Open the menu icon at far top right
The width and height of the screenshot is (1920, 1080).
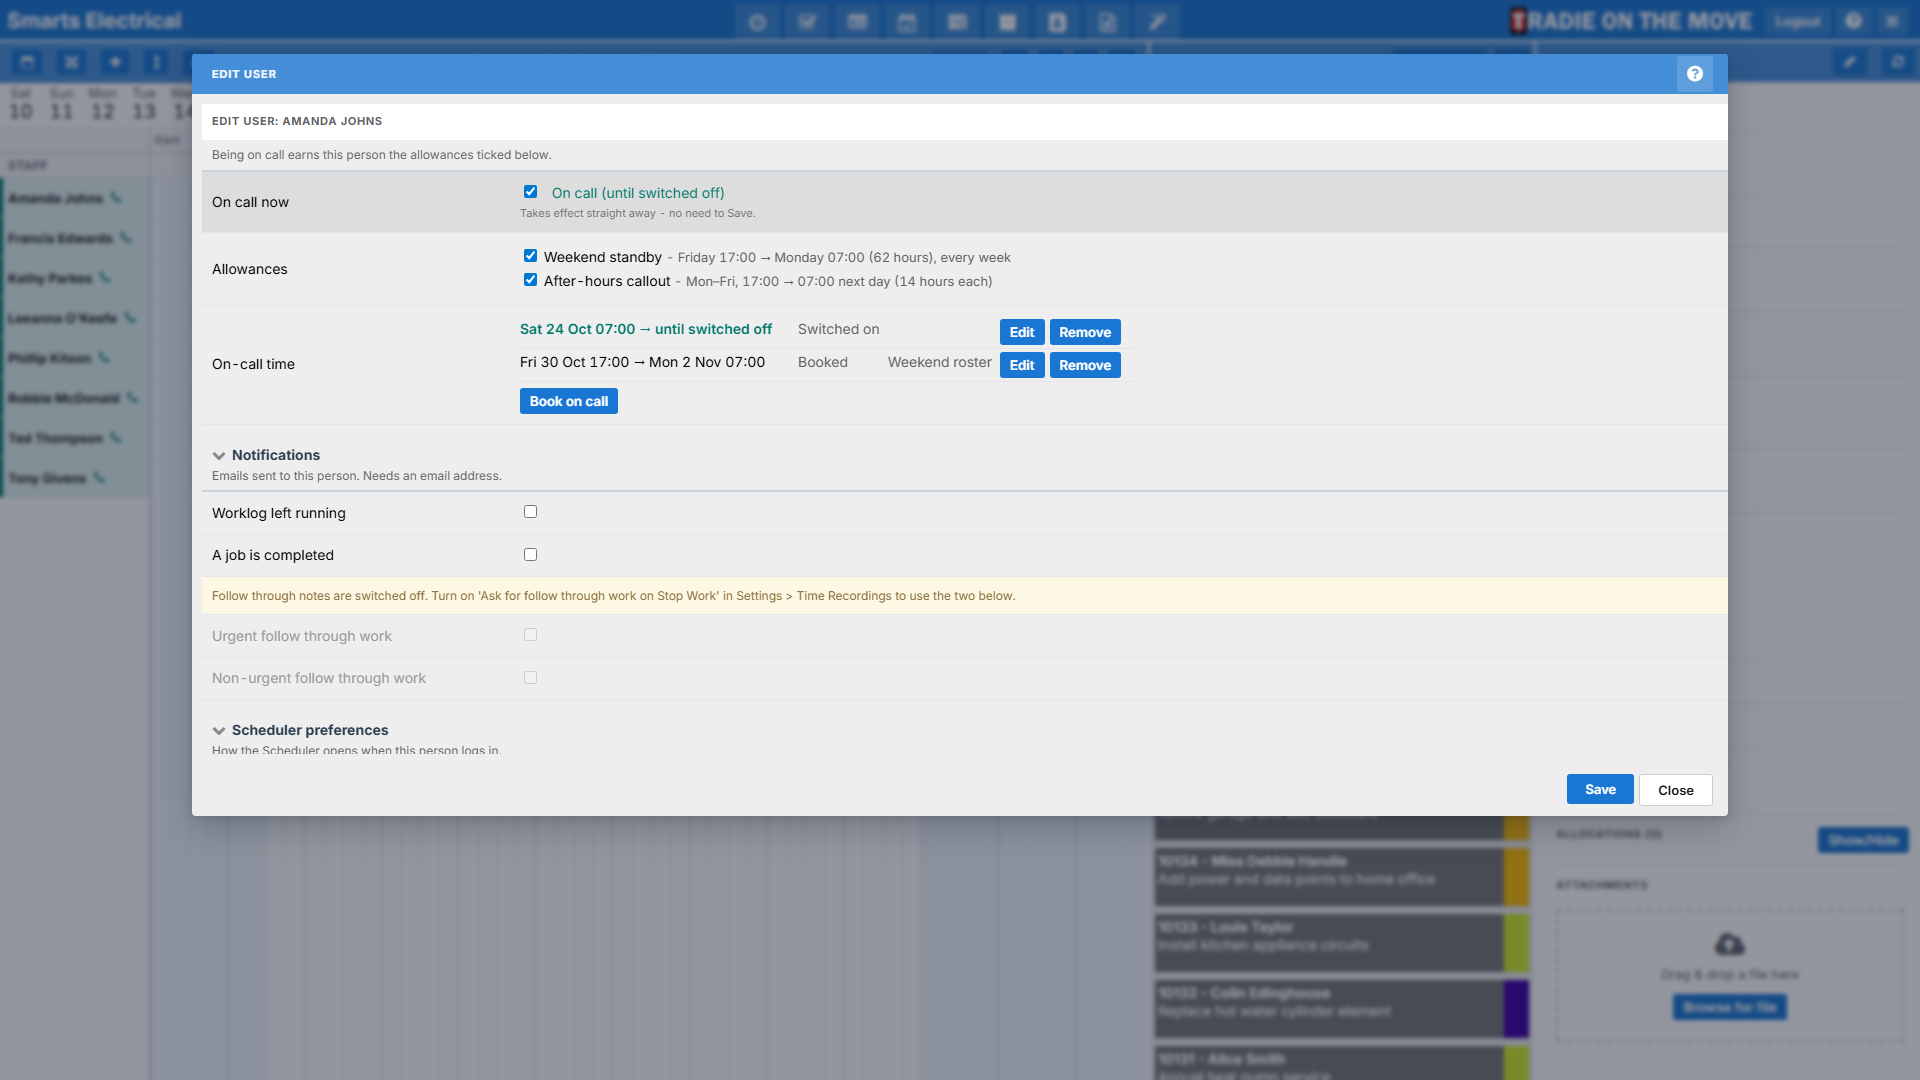click(1892, 21)
